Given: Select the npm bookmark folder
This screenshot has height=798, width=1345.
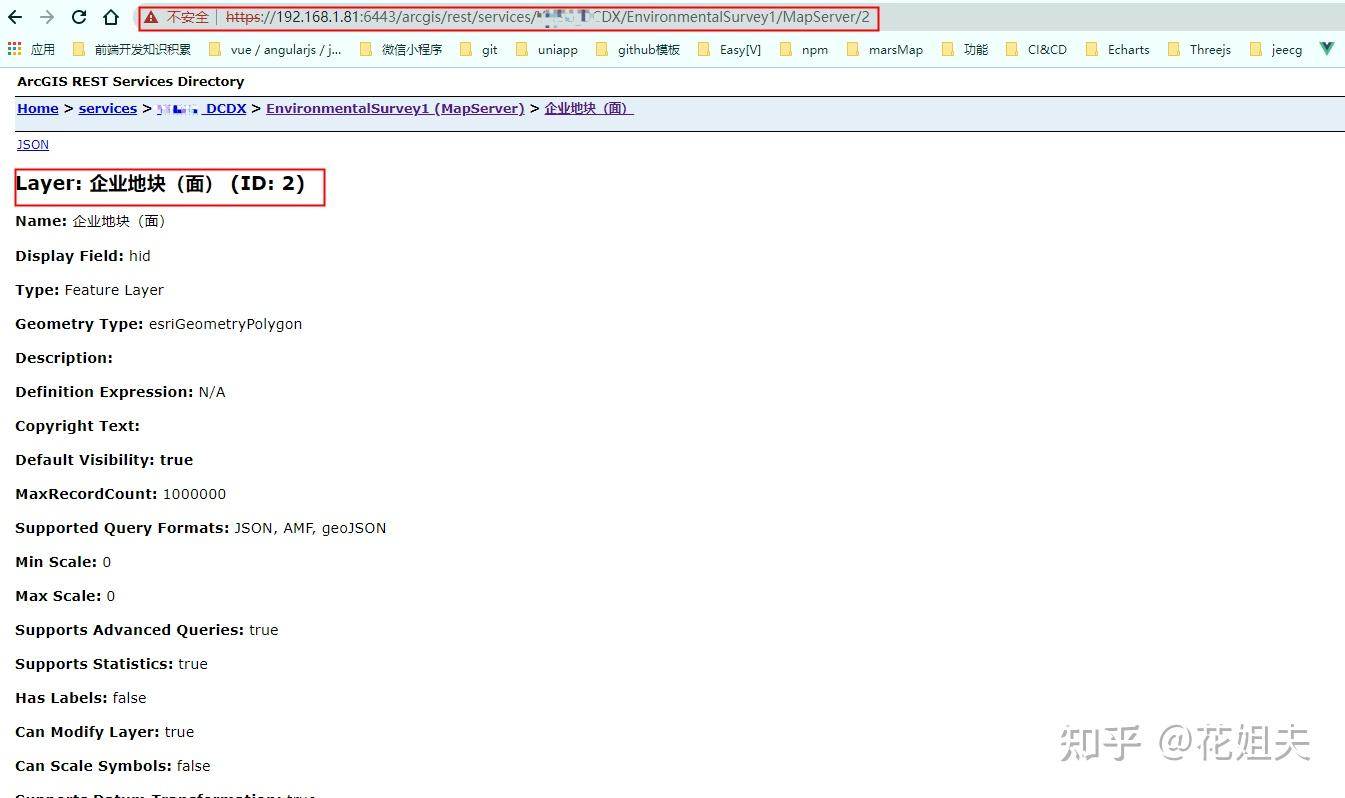Looking at the screenshot, I should (813, 49).
